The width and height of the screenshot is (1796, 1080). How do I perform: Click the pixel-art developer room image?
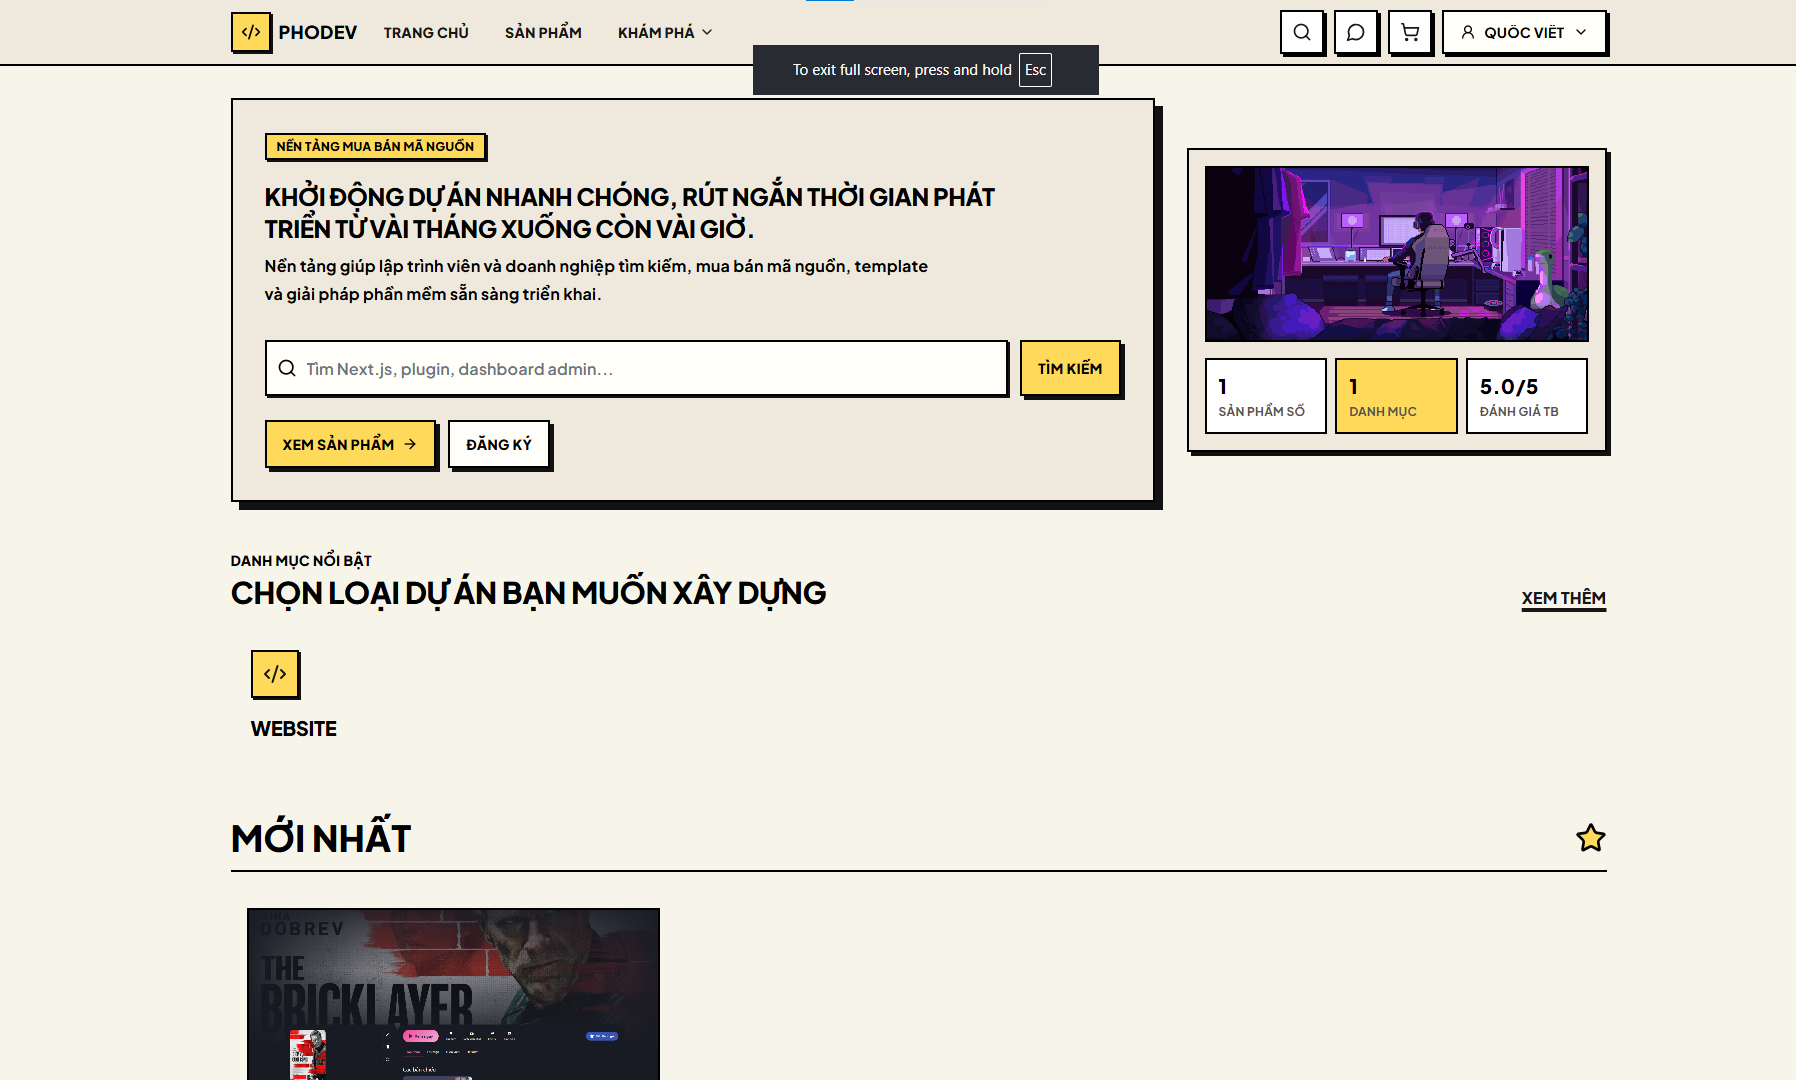1396,254
